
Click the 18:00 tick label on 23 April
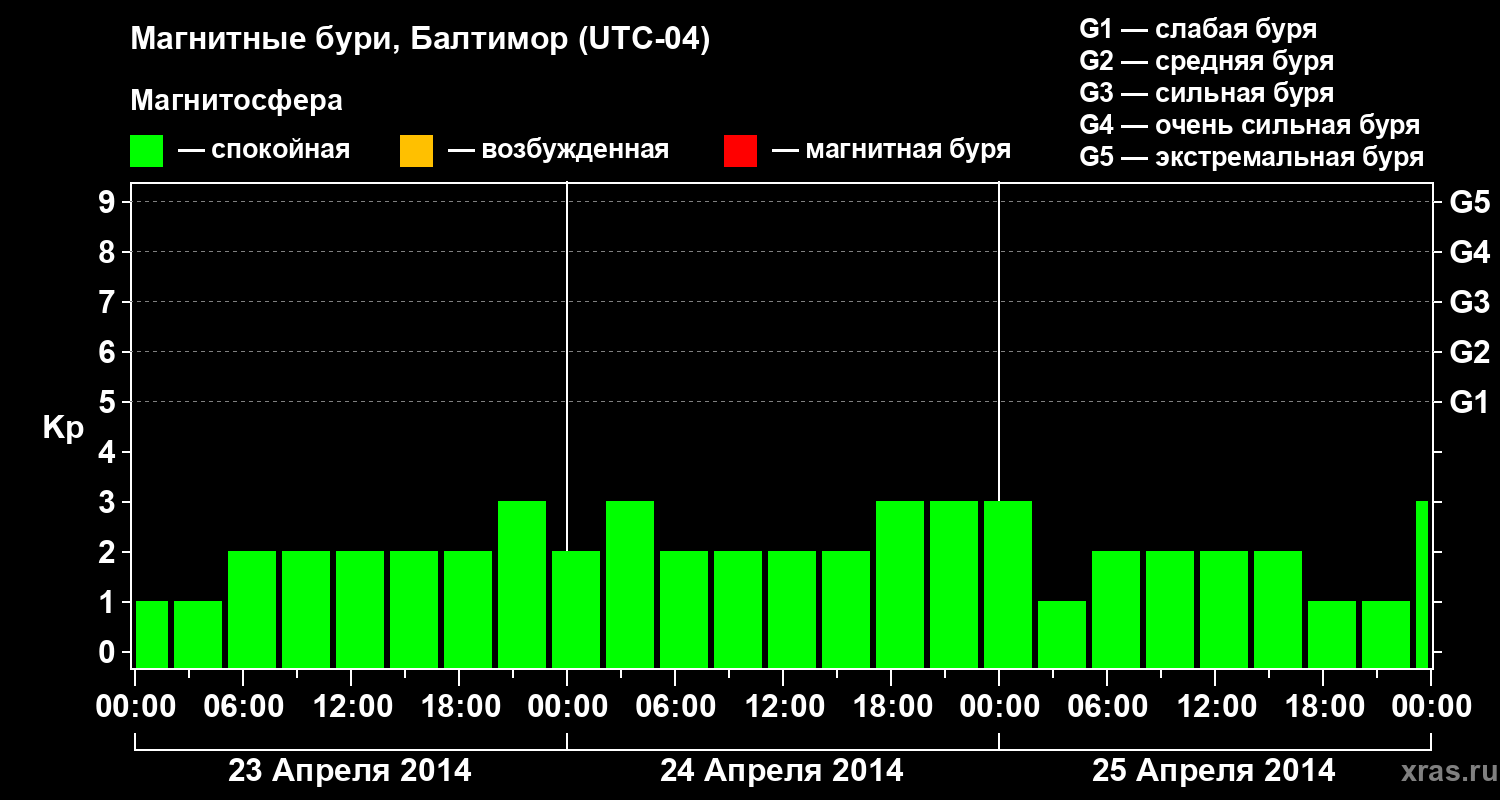point(459,707)
